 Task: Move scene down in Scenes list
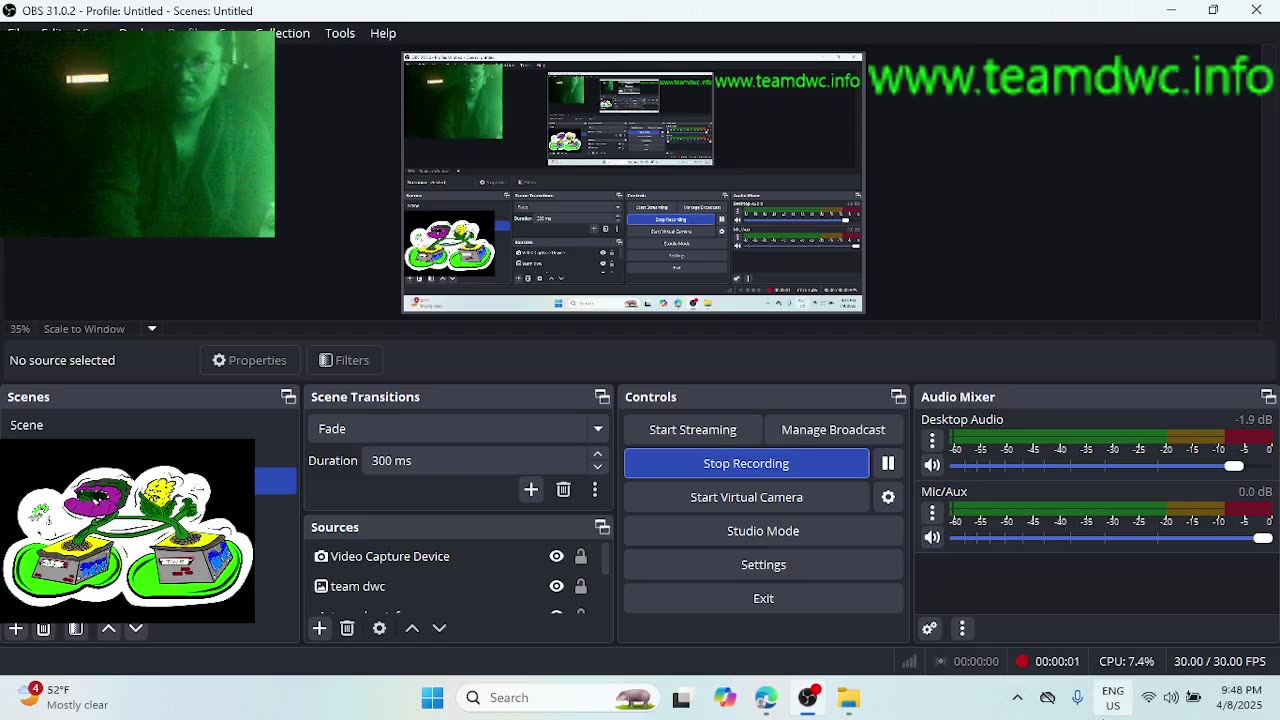(x=136, y=629)
